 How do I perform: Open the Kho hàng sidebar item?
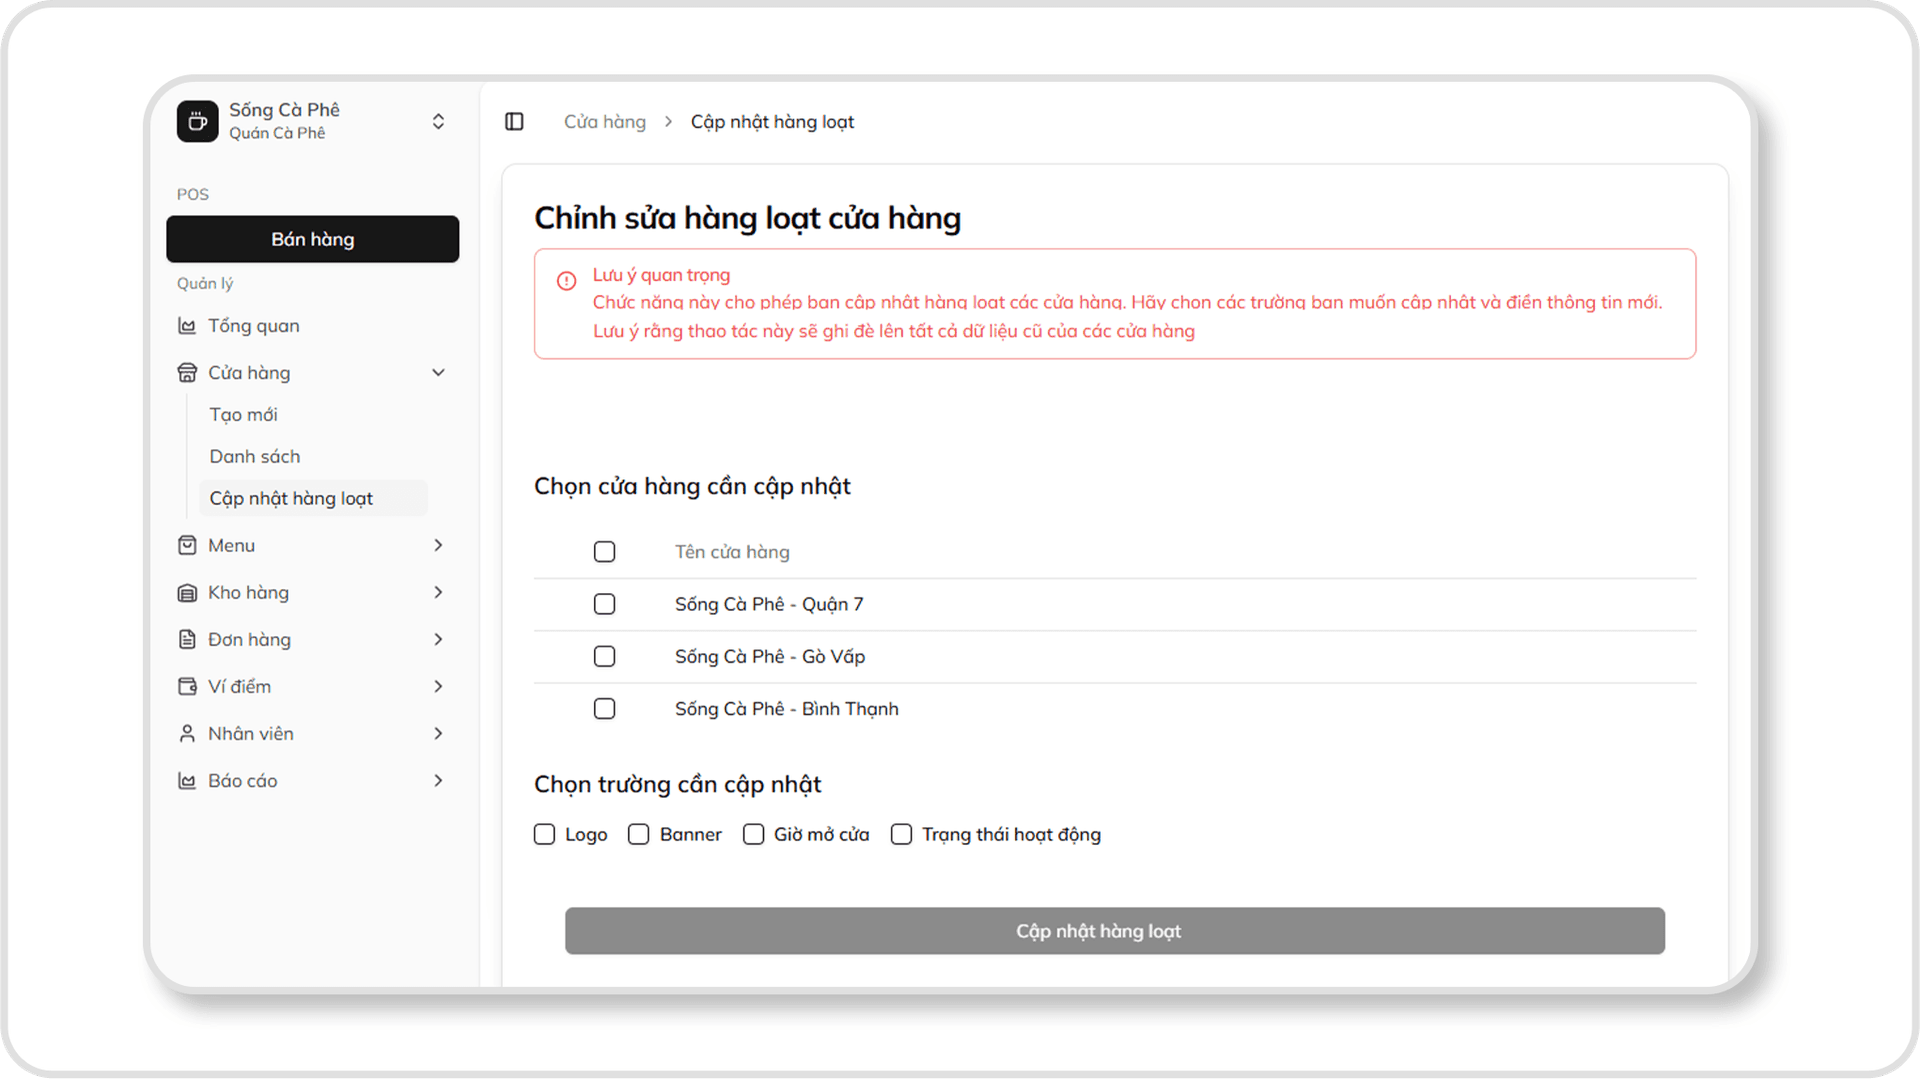click(312, 592)
